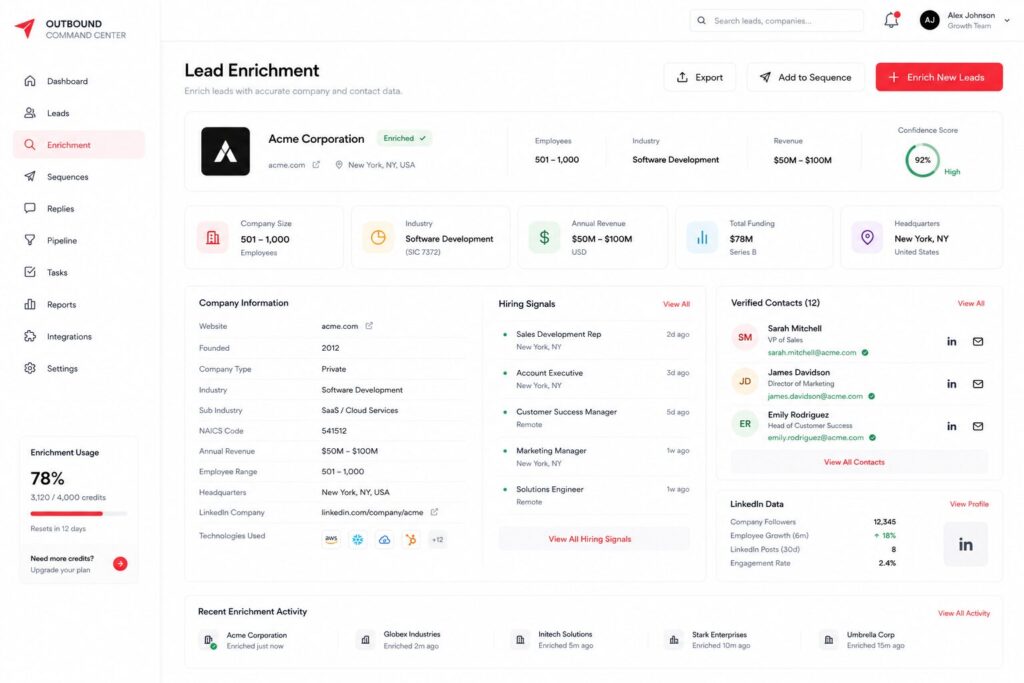This screenshot has width=1024, height=683.
Task: Click the red upgrade plan arrow button
Action: click(120, 564)
